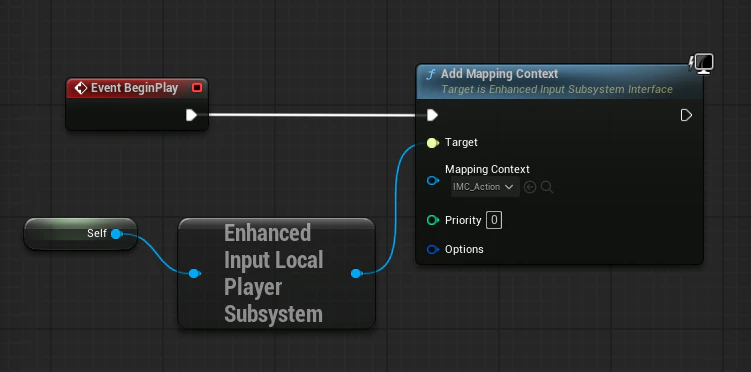Click the Options input pin
This screenshot has width=751, height=372.
(x=433, y=249)
